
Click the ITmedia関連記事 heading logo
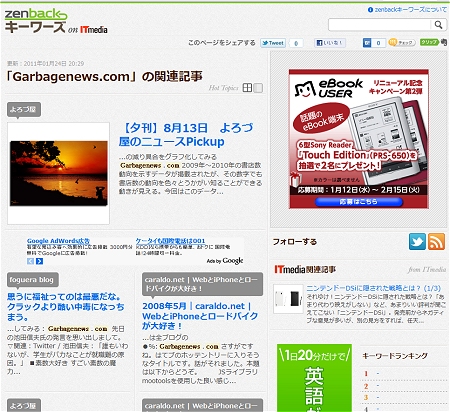coord(305,269)
